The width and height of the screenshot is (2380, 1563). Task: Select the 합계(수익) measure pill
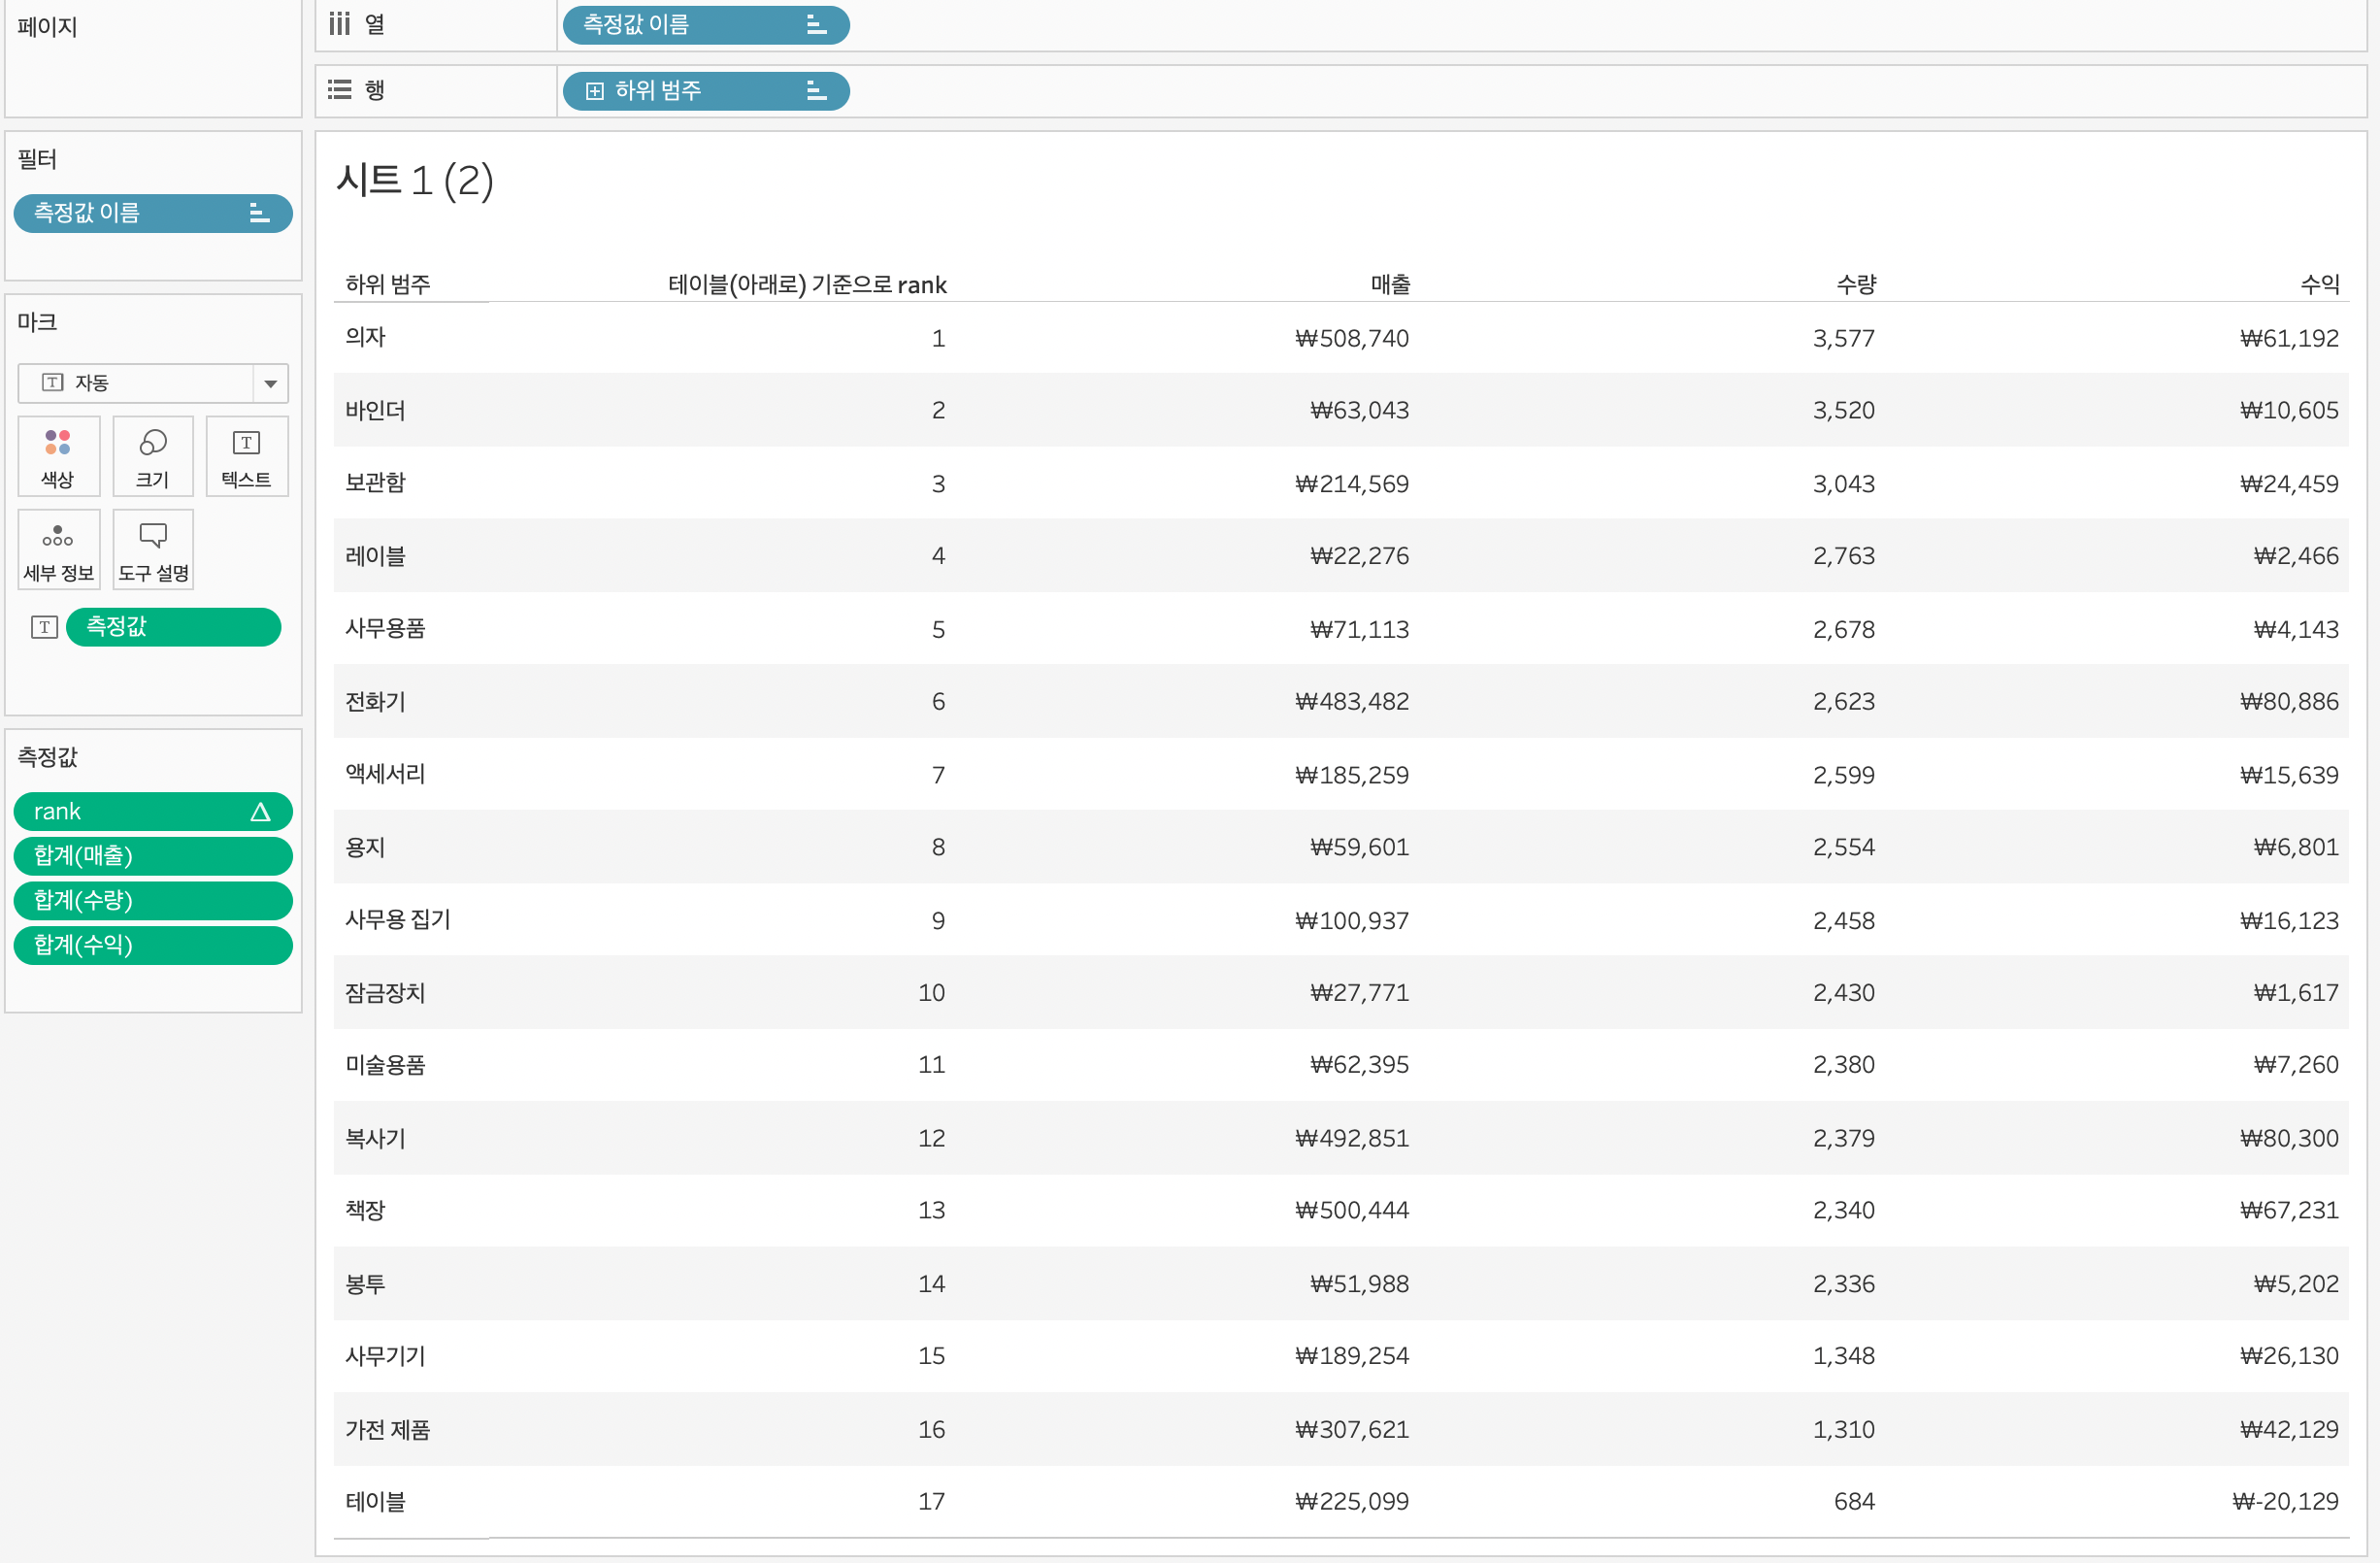152,945
